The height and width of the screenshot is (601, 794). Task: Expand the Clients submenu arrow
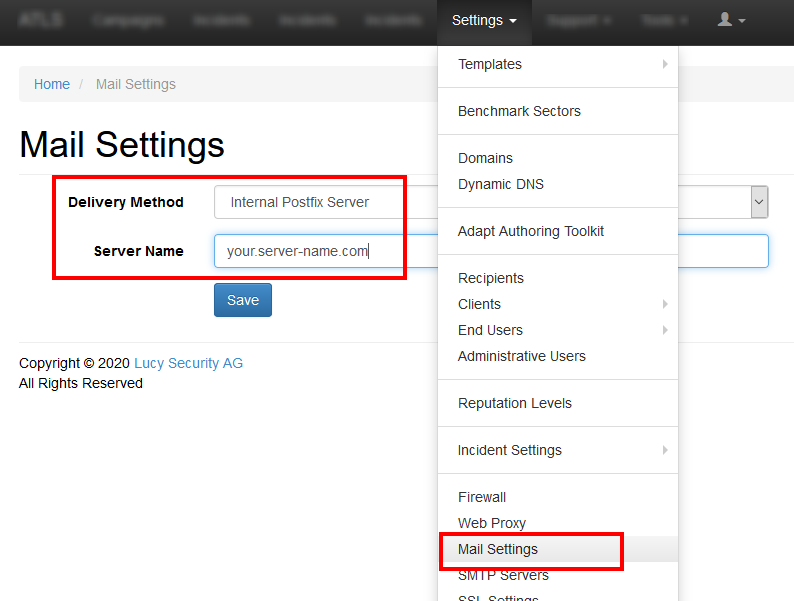coord(665,304)
